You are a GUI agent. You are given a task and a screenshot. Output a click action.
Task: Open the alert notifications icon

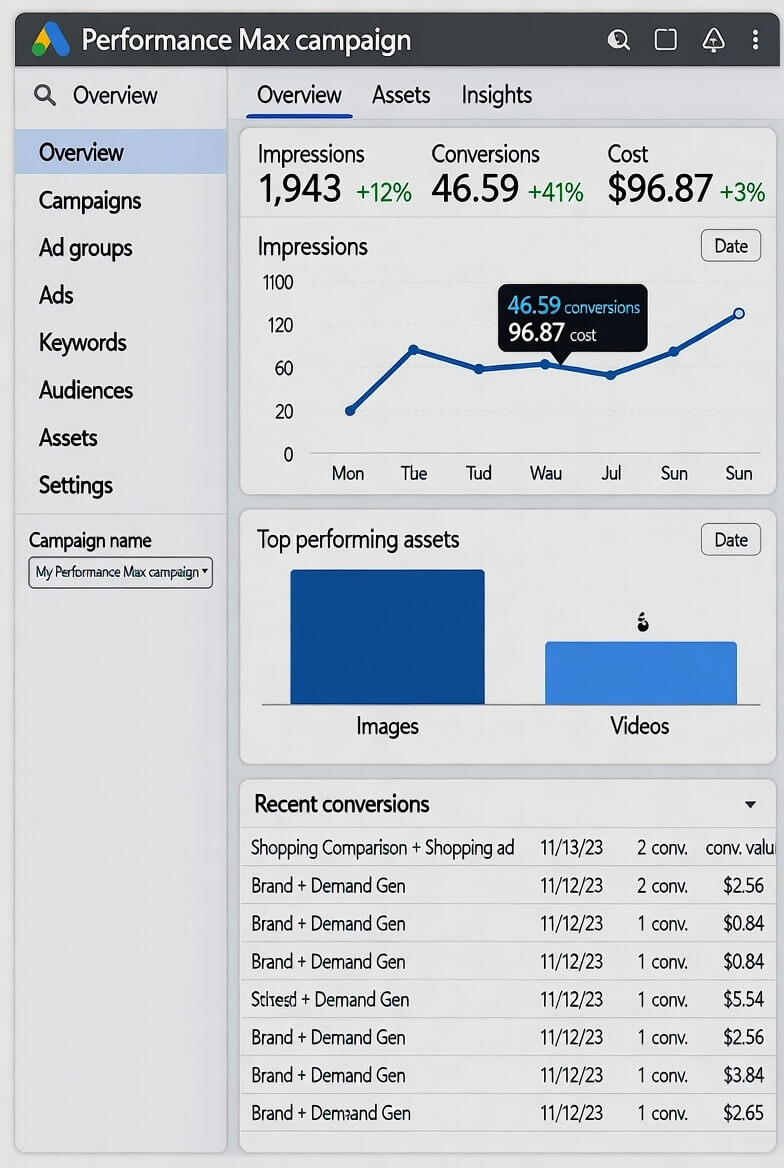(x=713, y=40)
